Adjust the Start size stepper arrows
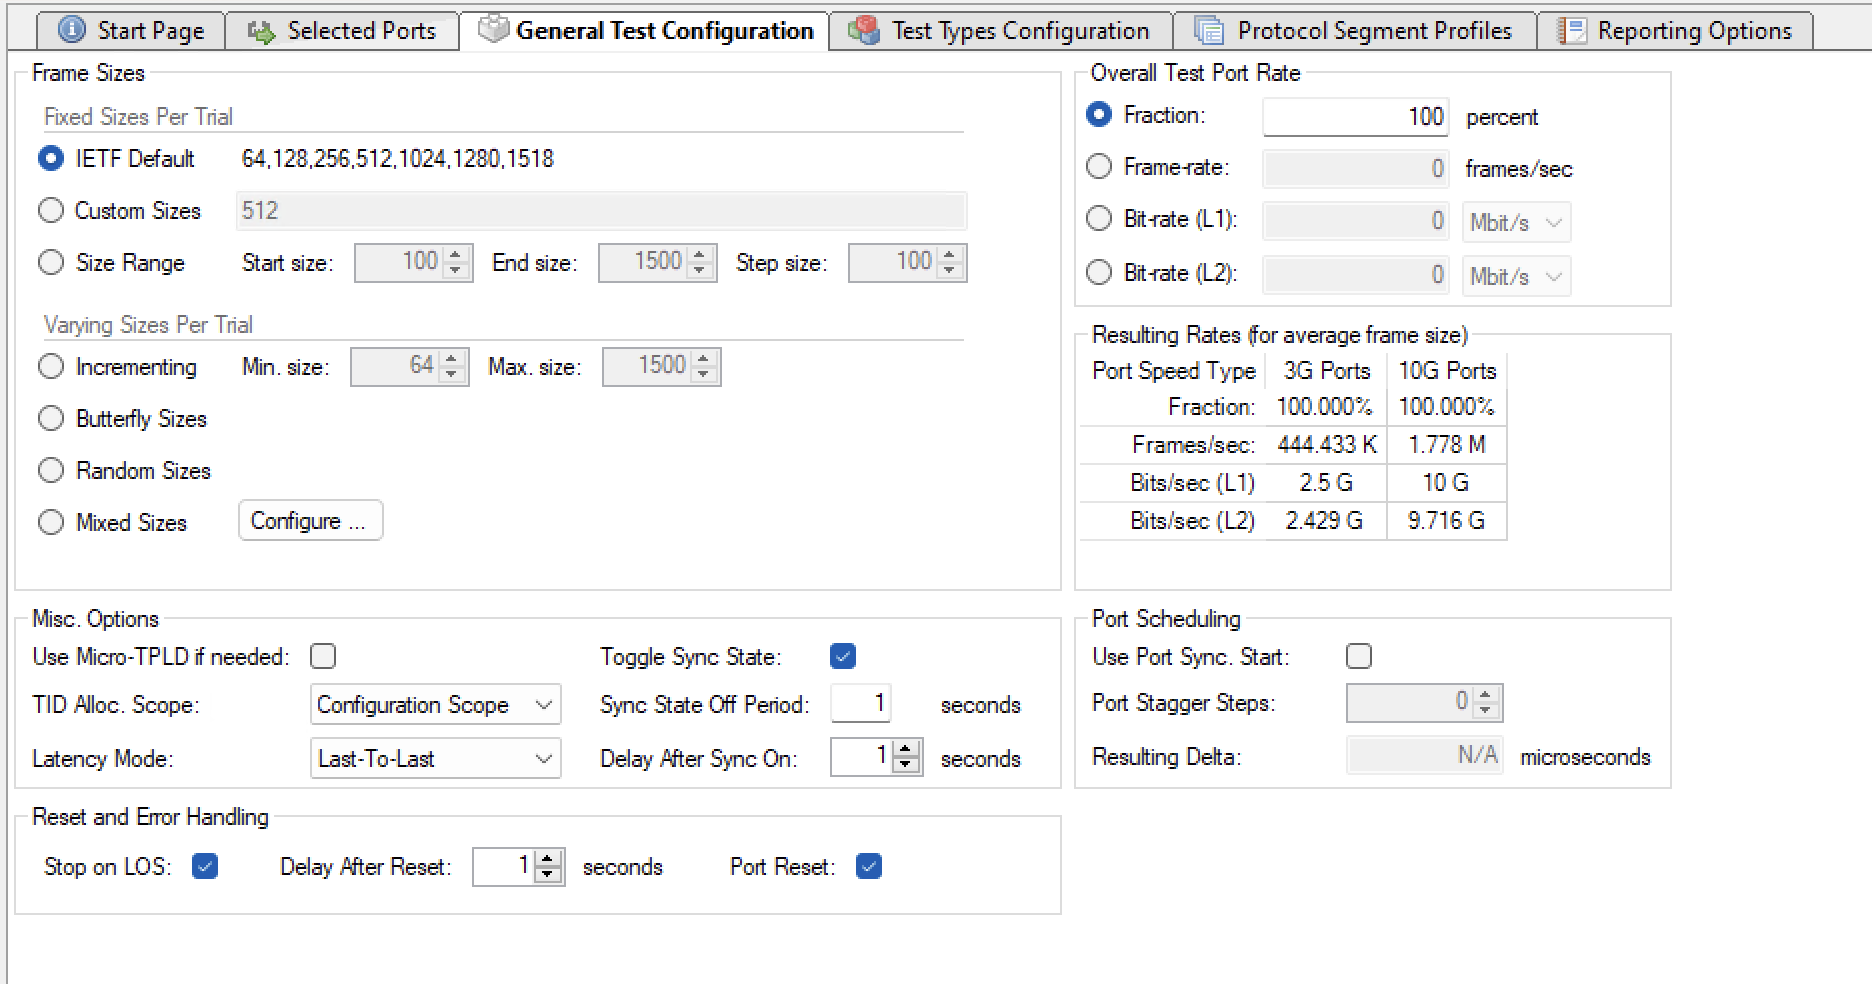This screenshot has height=984, width=1872. coord(456,263)
